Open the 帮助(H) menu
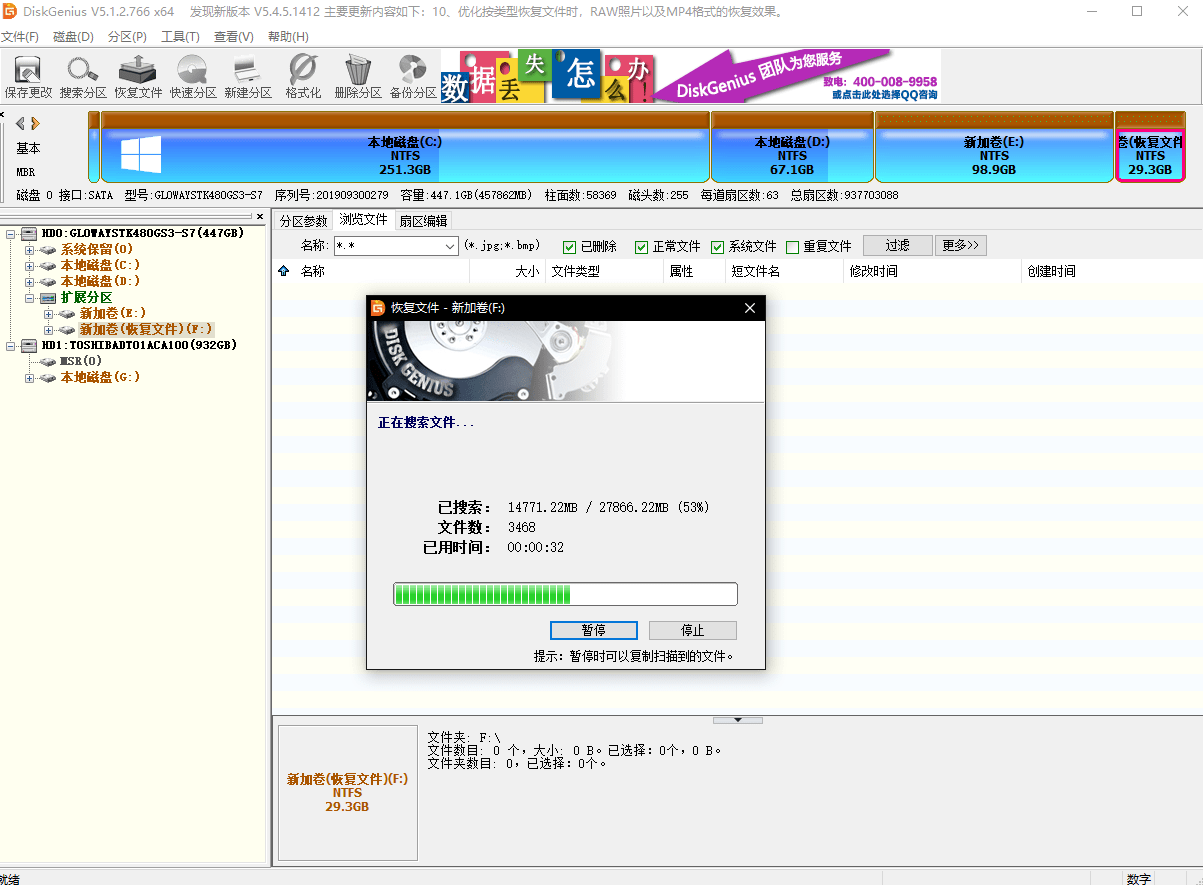1203x885 pixels. click(288, 37)
